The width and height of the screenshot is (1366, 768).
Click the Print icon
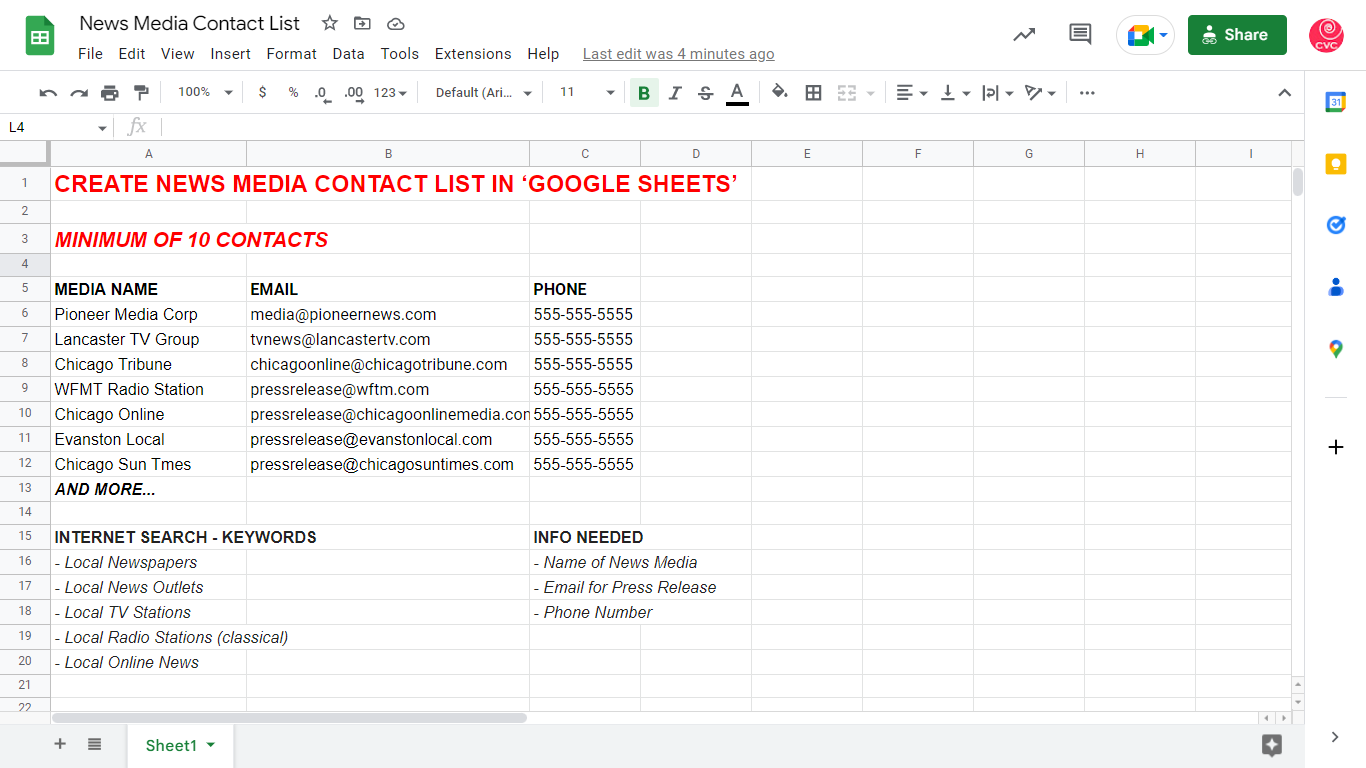pyautogui.click(x=110, y=93)
